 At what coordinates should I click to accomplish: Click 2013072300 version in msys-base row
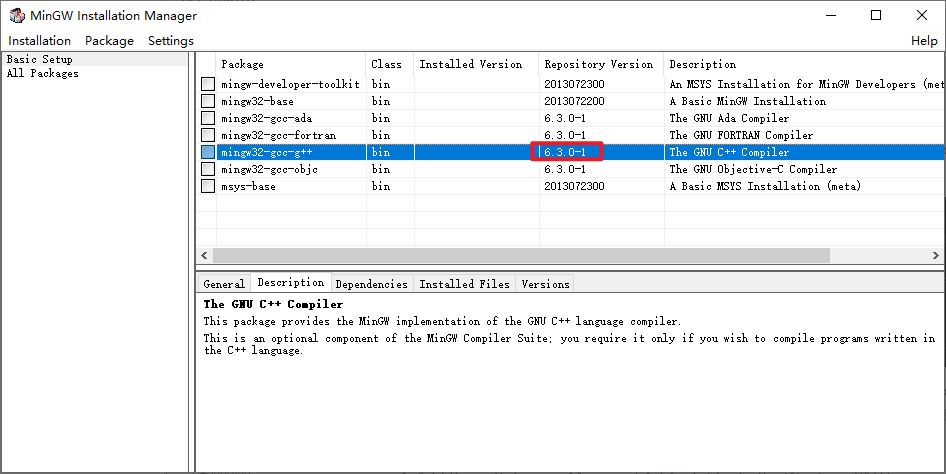tap(574, 186)
